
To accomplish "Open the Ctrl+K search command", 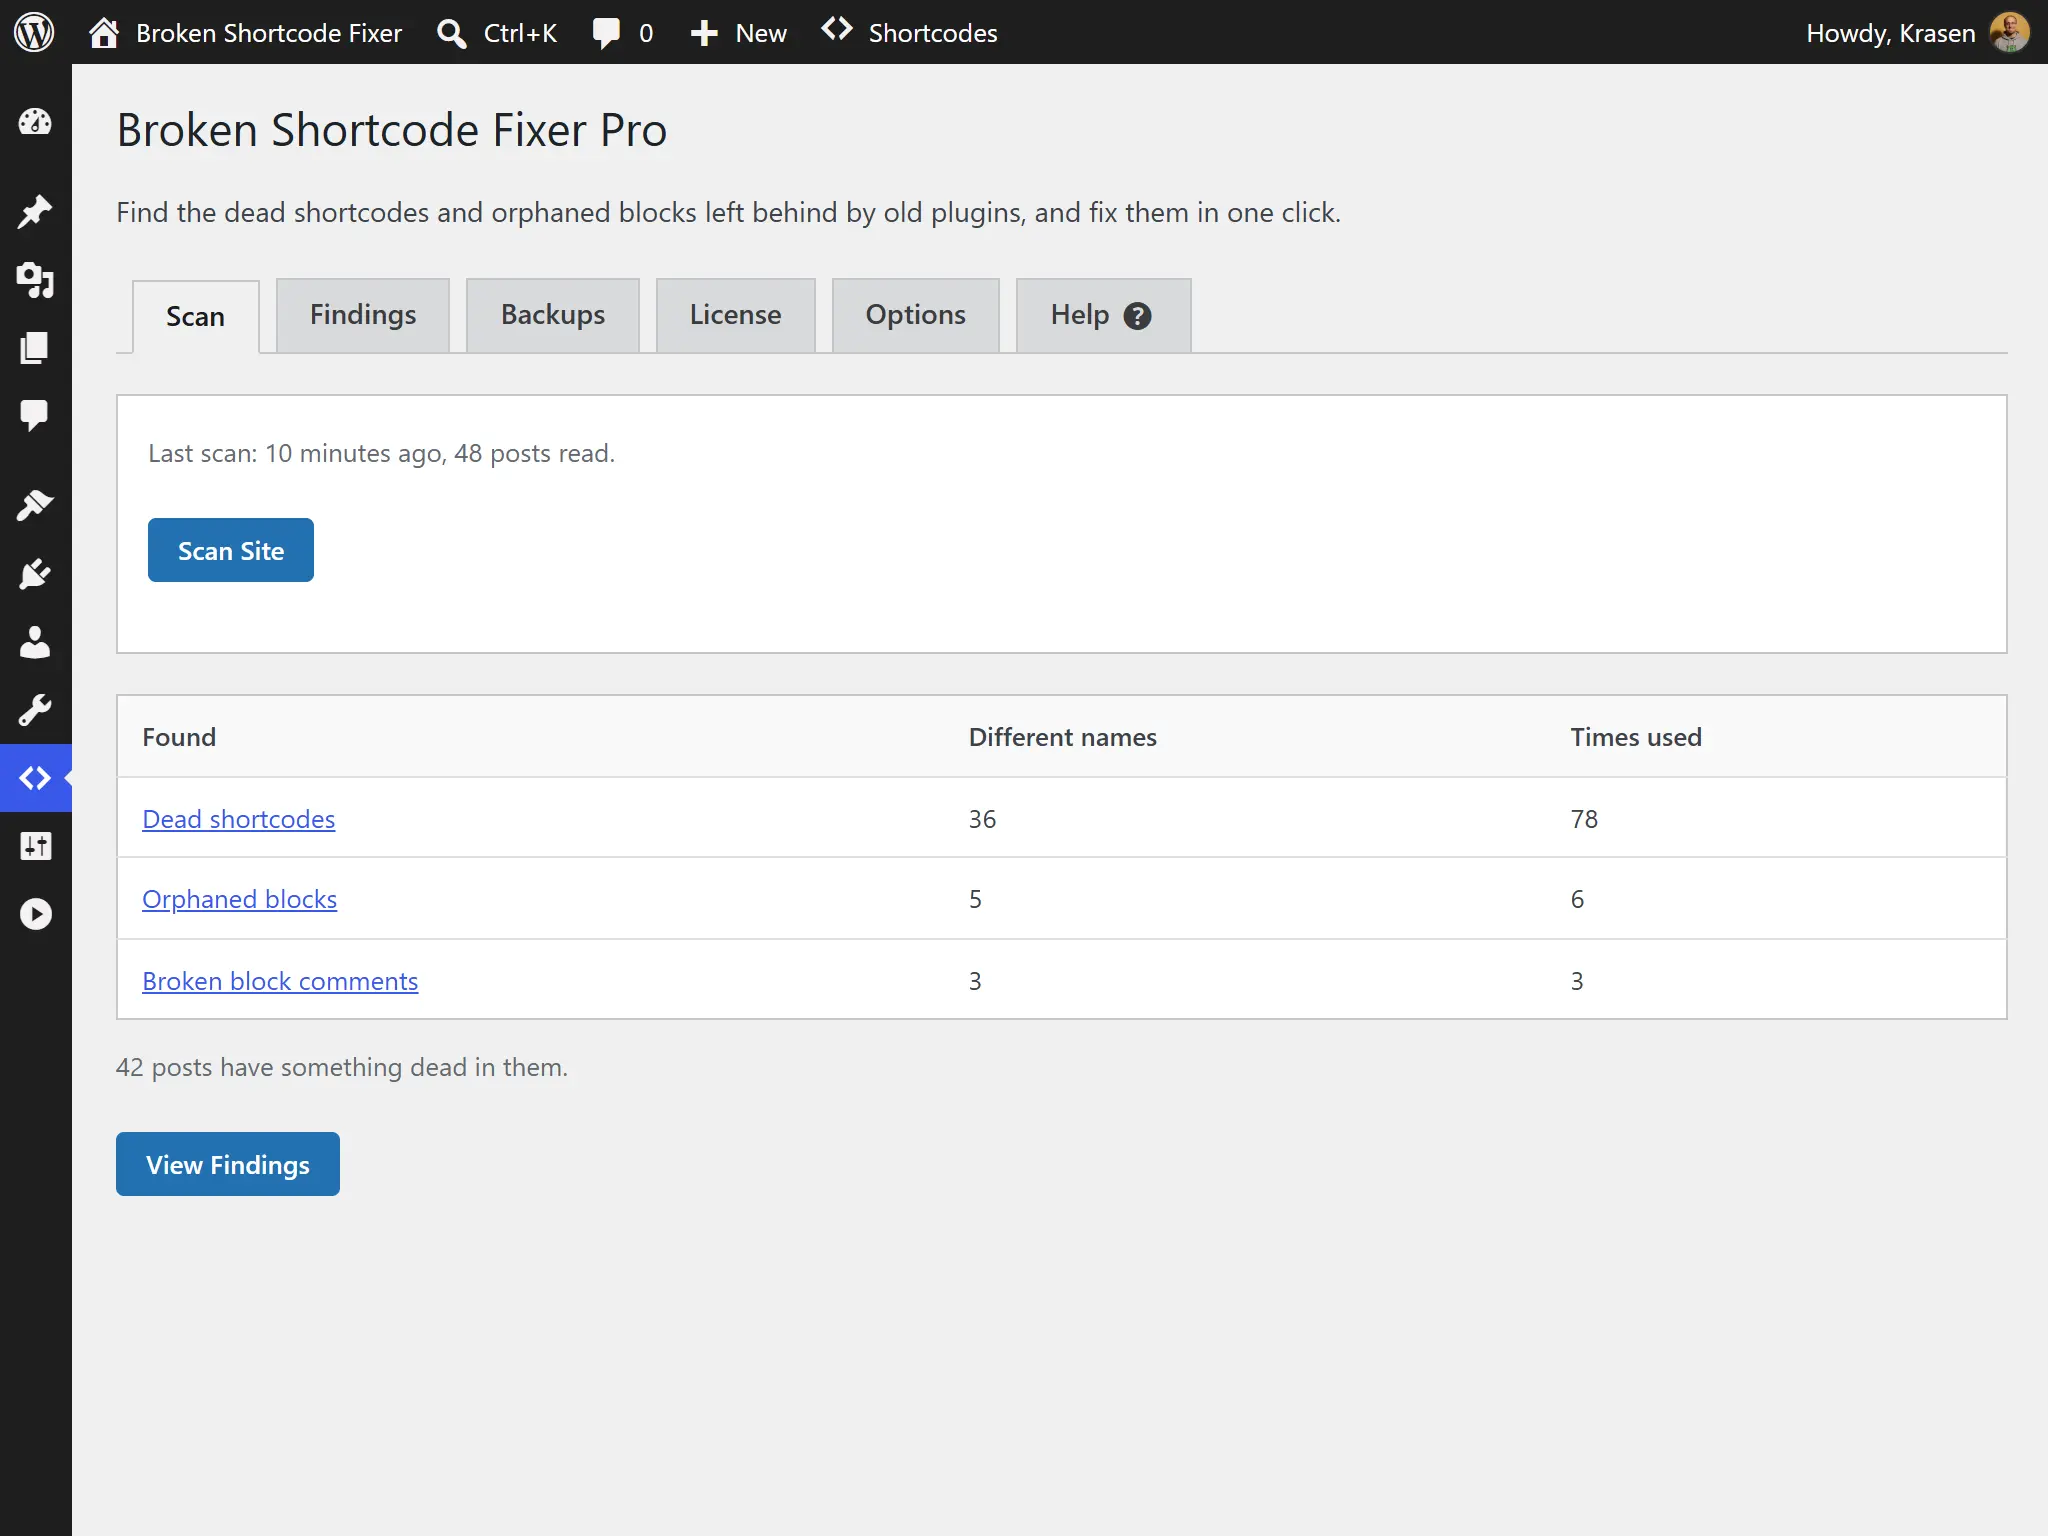I will (497, 33).
